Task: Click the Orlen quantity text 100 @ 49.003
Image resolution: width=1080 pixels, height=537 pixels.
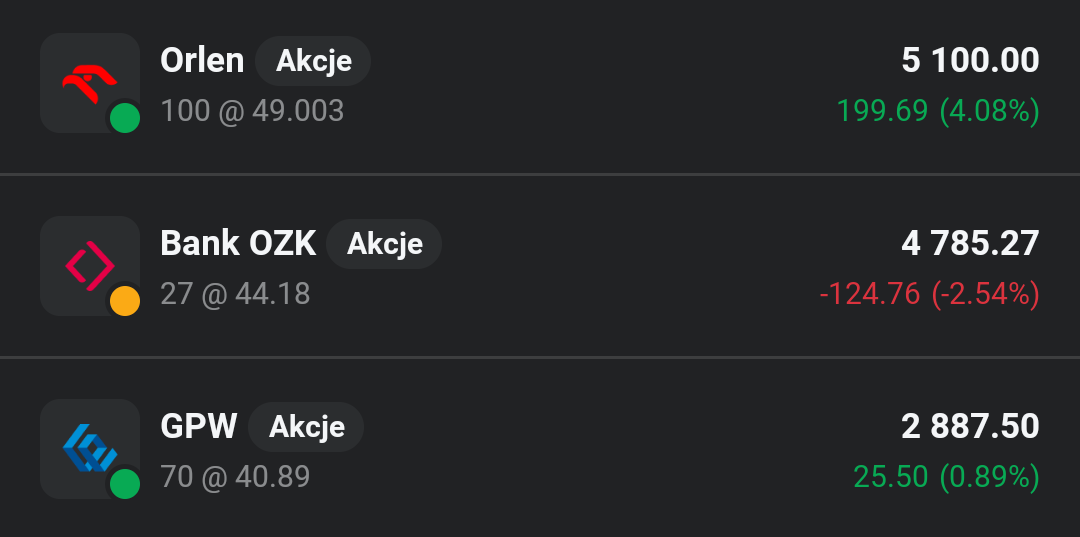Action: 252,110
